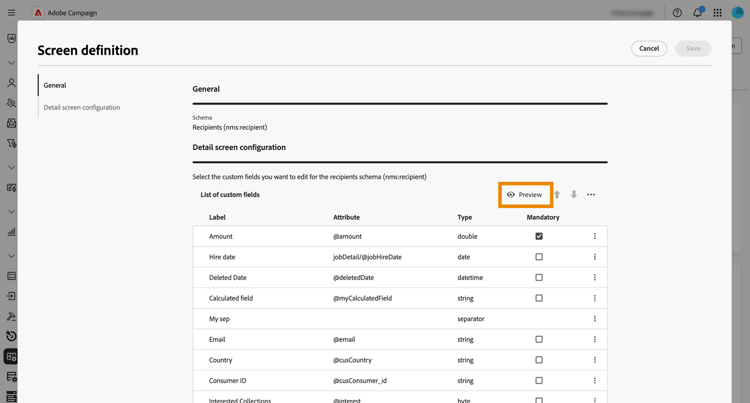Switch to Detail screen configuration tab

82,107
